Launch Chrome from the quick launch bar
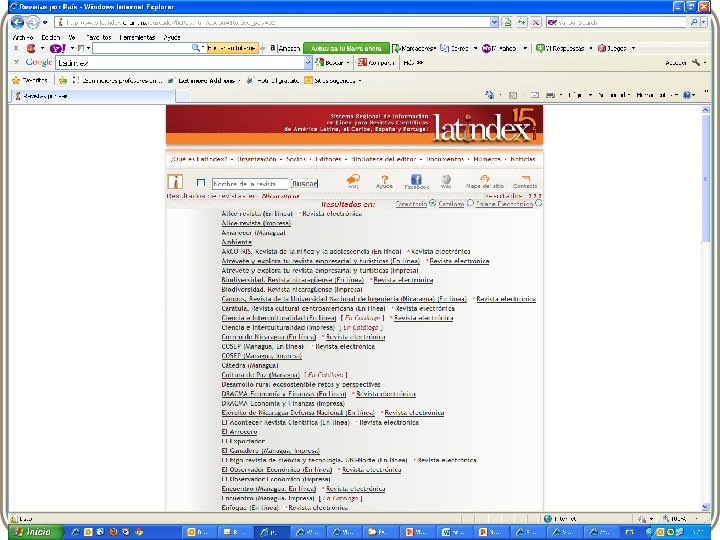This screenshot has width=720, height=540. point(139,532)
